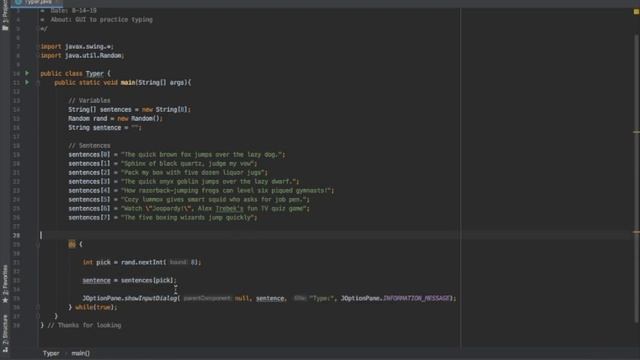Click 'import javax.swing.*;' line
Image resolution: width=640 pixels, height=360 pixels.
click(77, 47)
